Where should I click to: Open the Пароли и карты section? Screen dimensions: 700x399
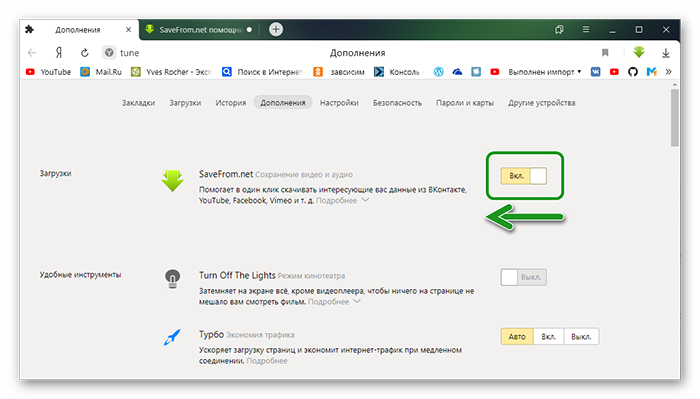click(x=465, y=103)
